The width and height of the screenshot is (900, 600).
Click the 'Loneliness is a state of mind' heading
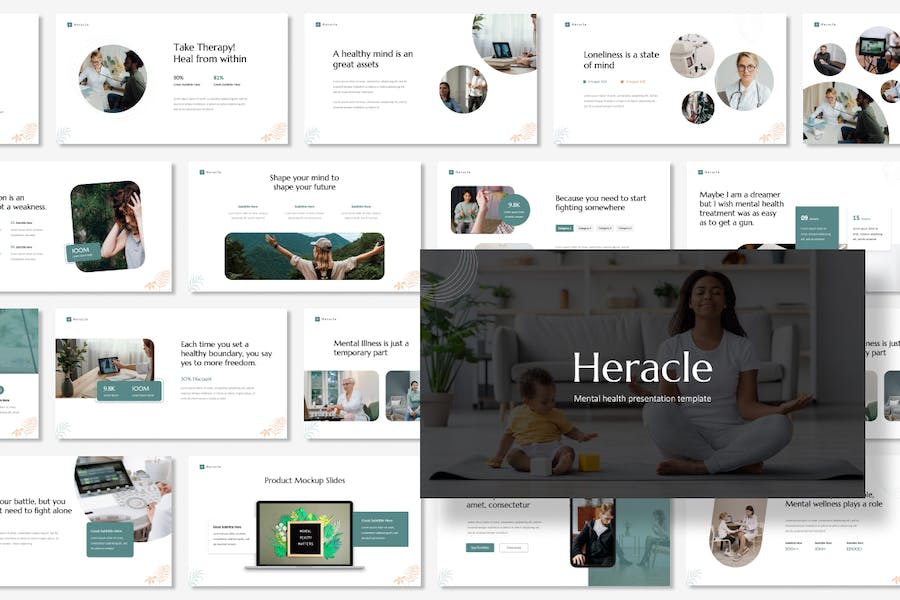pos(621,60)
